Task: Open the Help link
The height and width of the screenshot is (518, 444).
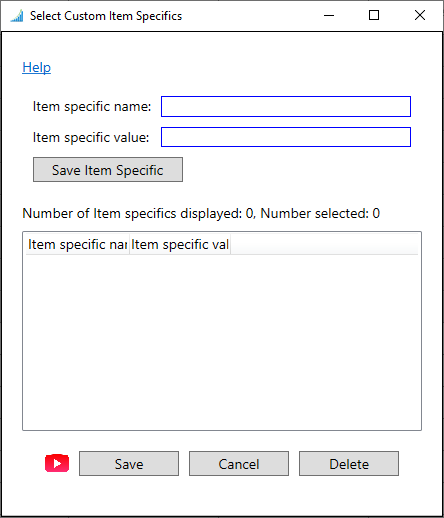Action: click(x=37, y=67)
